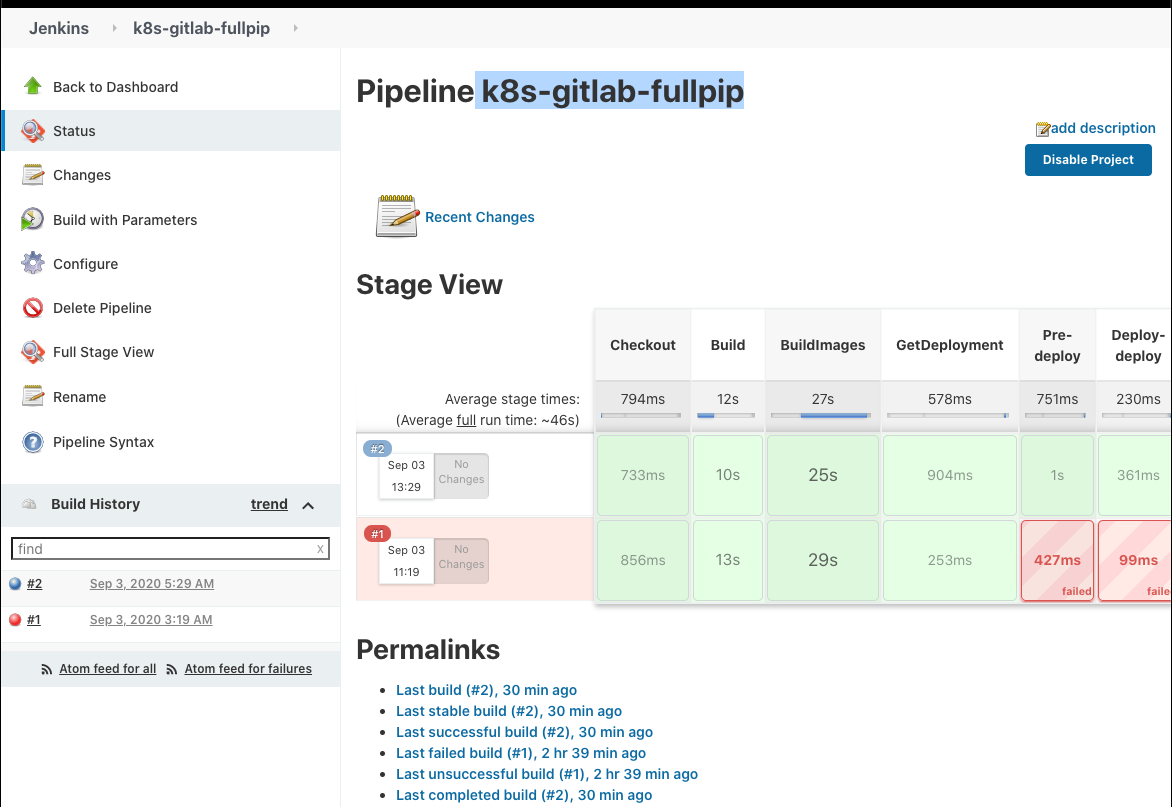Screen dimensions: 1172x807
Task: Click the Rename notepad icon in sidebar
Action: (33, 397)
